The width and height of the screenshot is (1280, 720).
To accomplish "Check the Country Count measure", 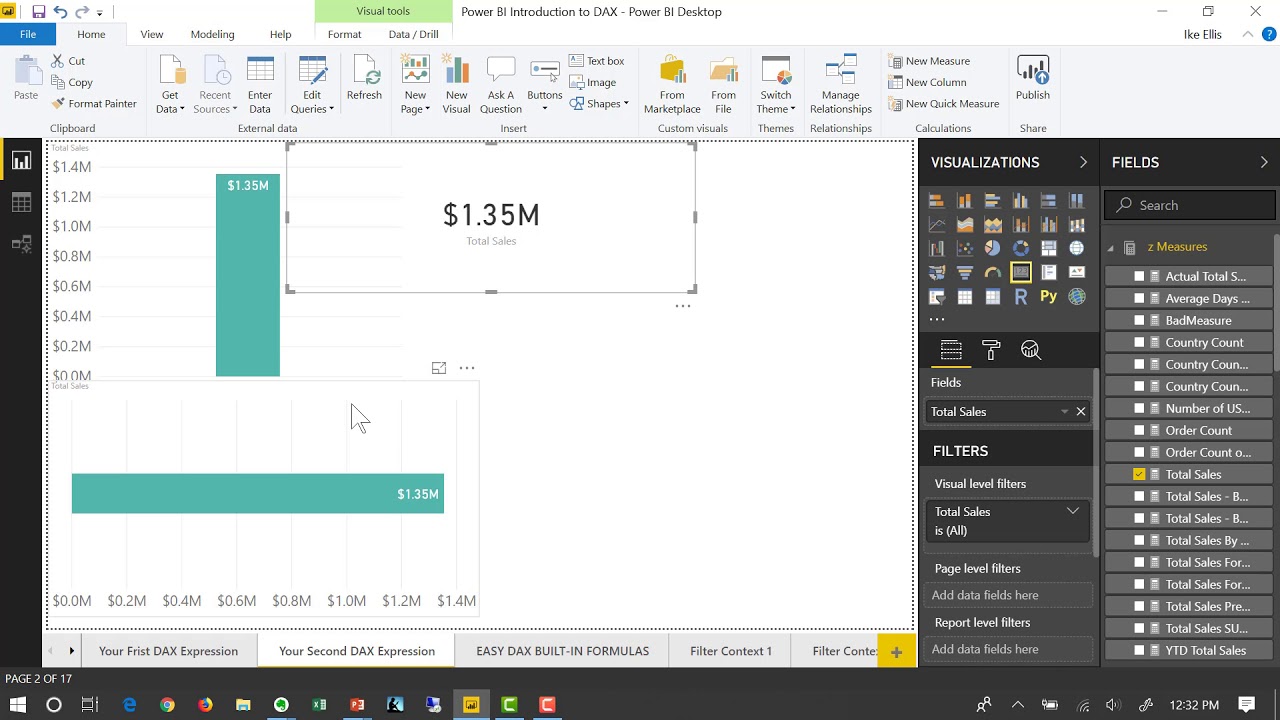I will click(x=1139, y=342).
